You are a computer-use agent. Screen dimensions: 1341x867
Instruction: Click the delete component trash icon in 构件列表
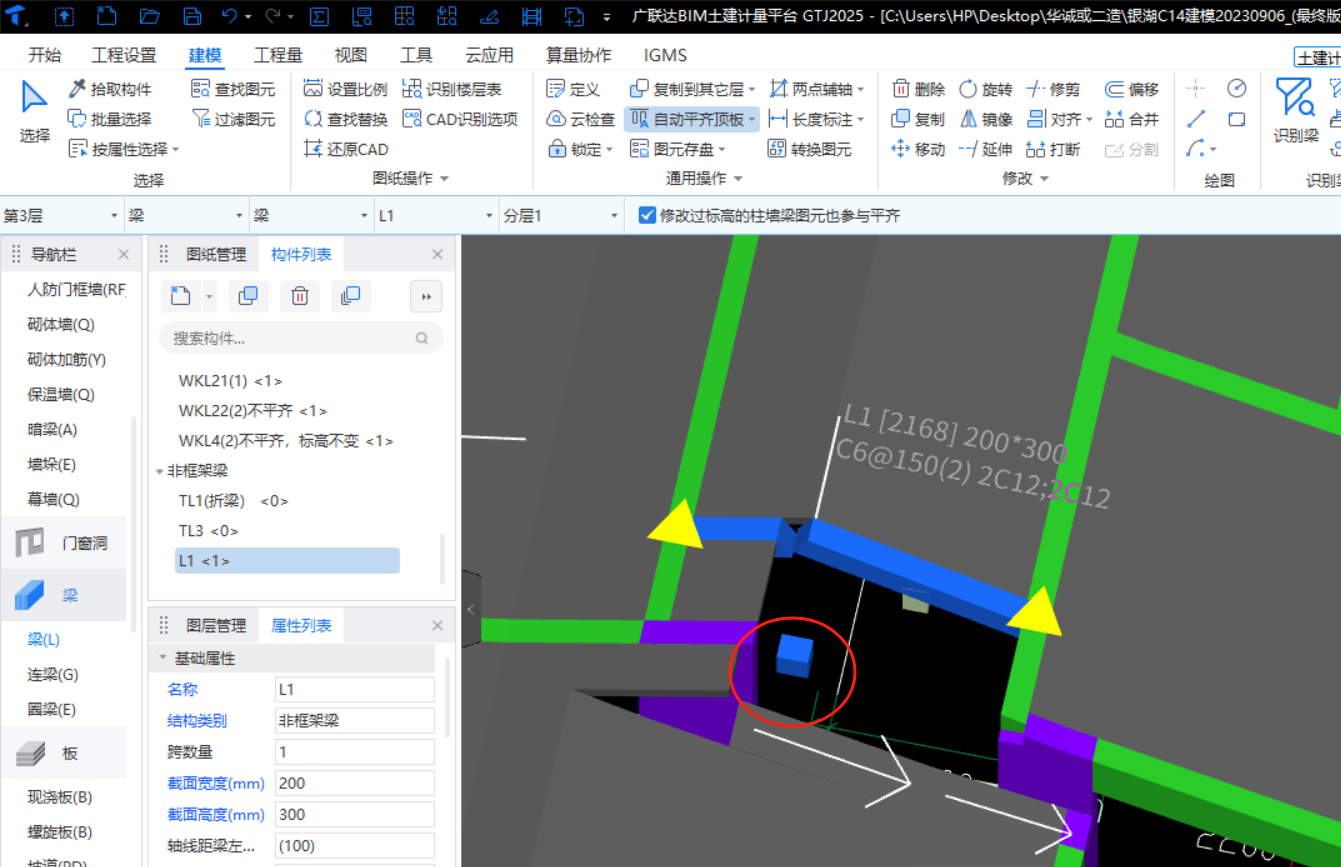coord(299,295)
